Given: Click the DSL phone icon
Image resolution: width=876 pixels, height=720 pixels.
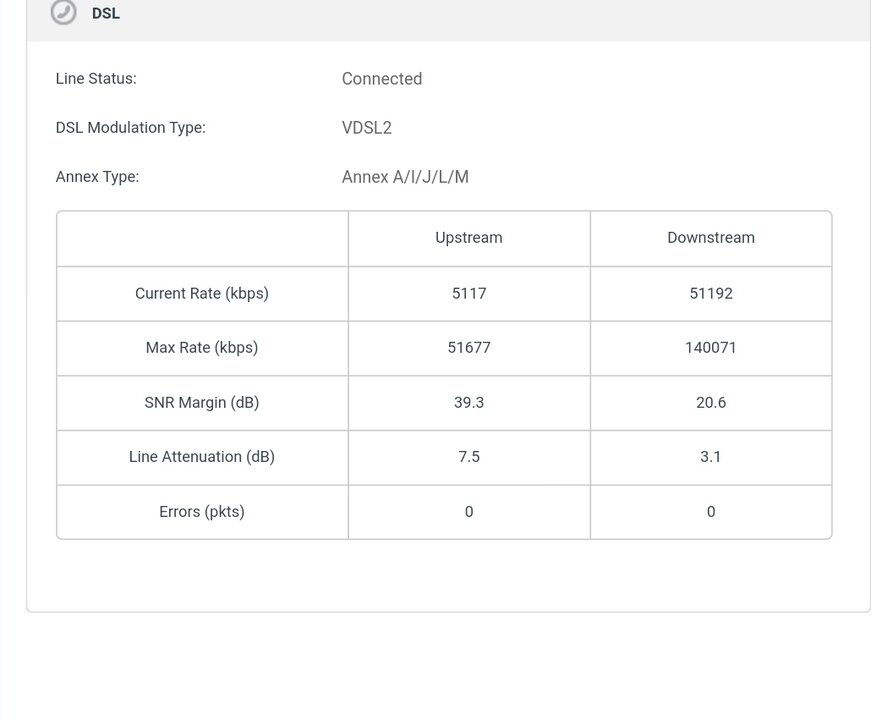Looking at the screenshot, I should coord(63,13).
